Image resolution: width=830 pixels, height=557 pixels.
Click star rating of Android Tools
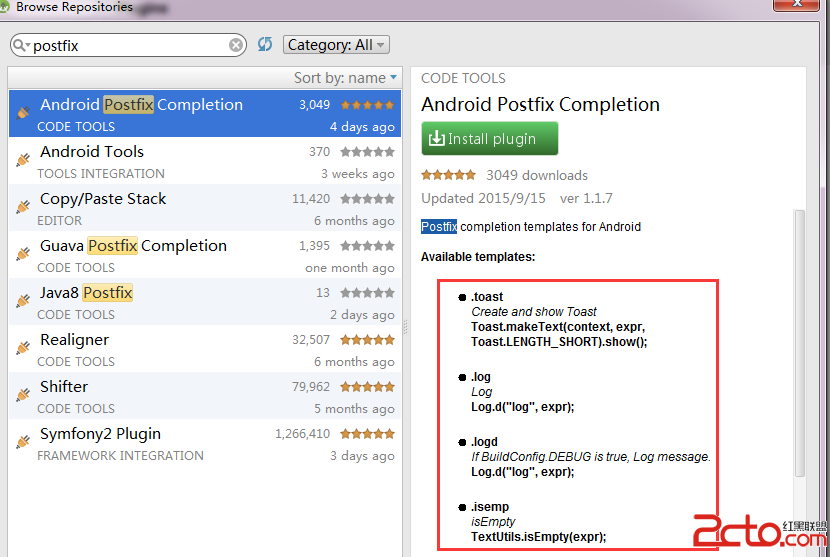367,152
